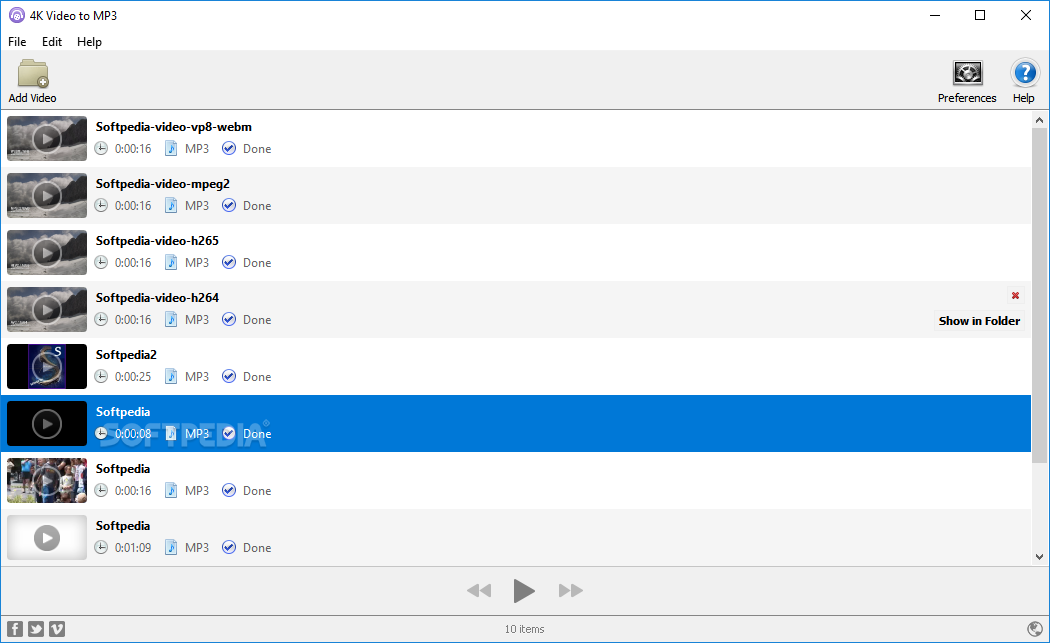This screenshot has width=1050, height=643.
Task: Play thumbnail of Softpedia-video-h265
Action: [47, 253]
